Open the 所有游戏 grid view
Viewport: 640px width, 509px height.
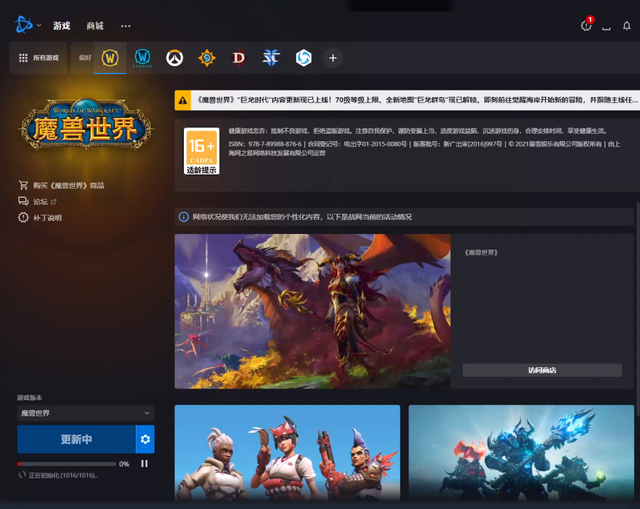point(38,58)
